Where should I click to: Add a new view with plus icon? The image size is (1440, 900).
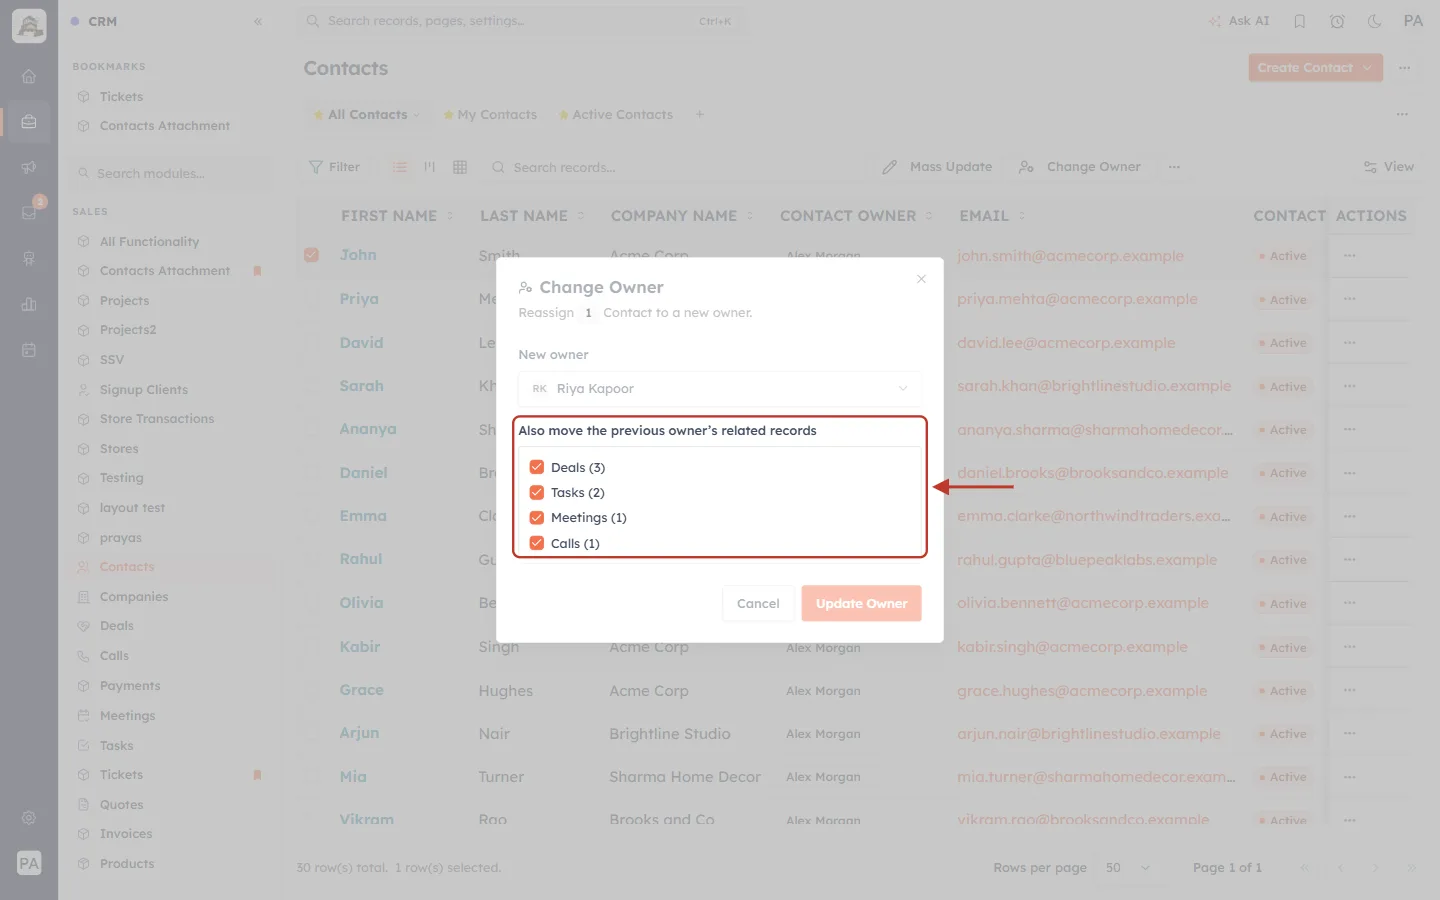tap(700, 114)
